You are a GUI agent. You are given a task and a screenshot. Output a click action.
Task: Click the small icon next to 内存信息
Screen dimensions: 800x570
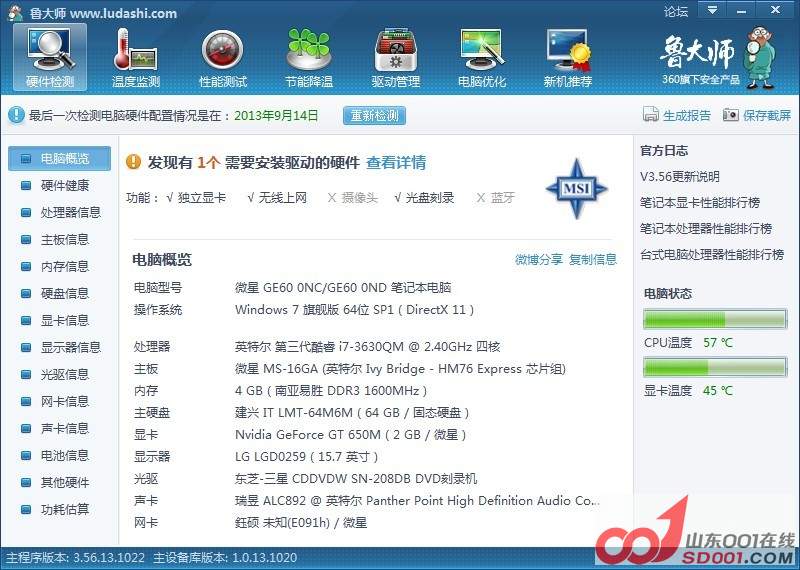tap(26, 266)
